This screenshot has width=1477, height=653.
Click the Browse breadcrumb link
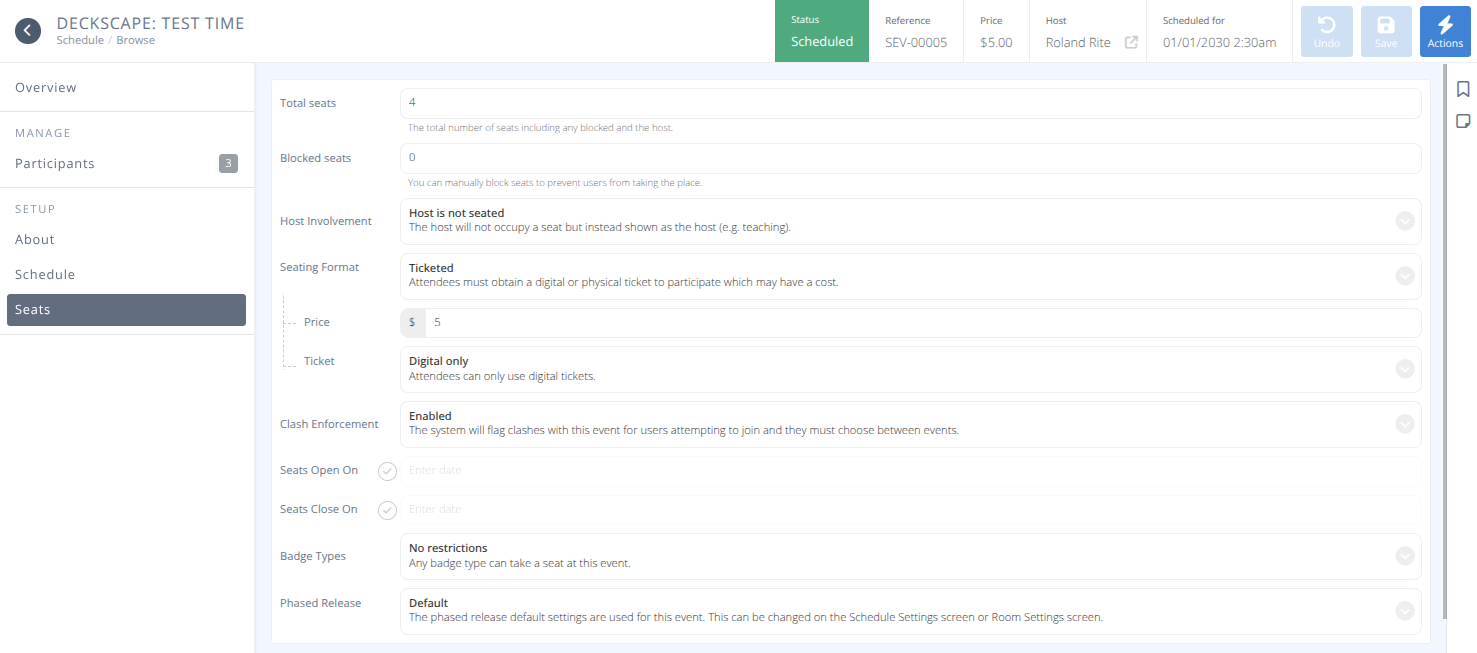click(135, 41)
